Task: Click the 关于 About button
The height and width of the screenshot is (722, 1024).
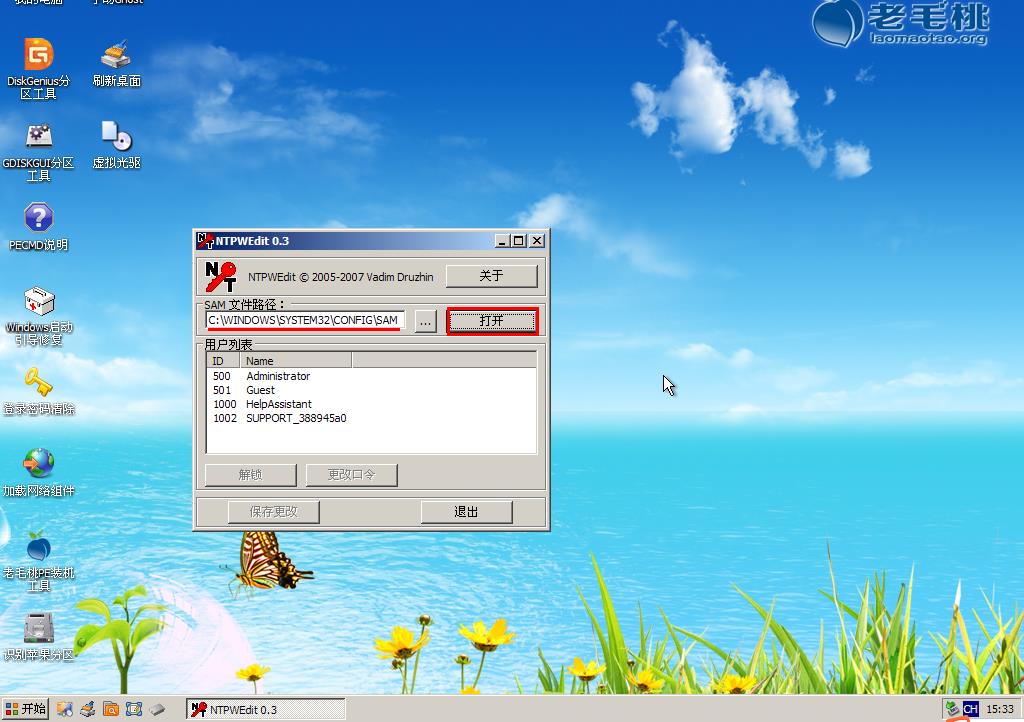Action: pyautogui.click(x=492, y=276)
